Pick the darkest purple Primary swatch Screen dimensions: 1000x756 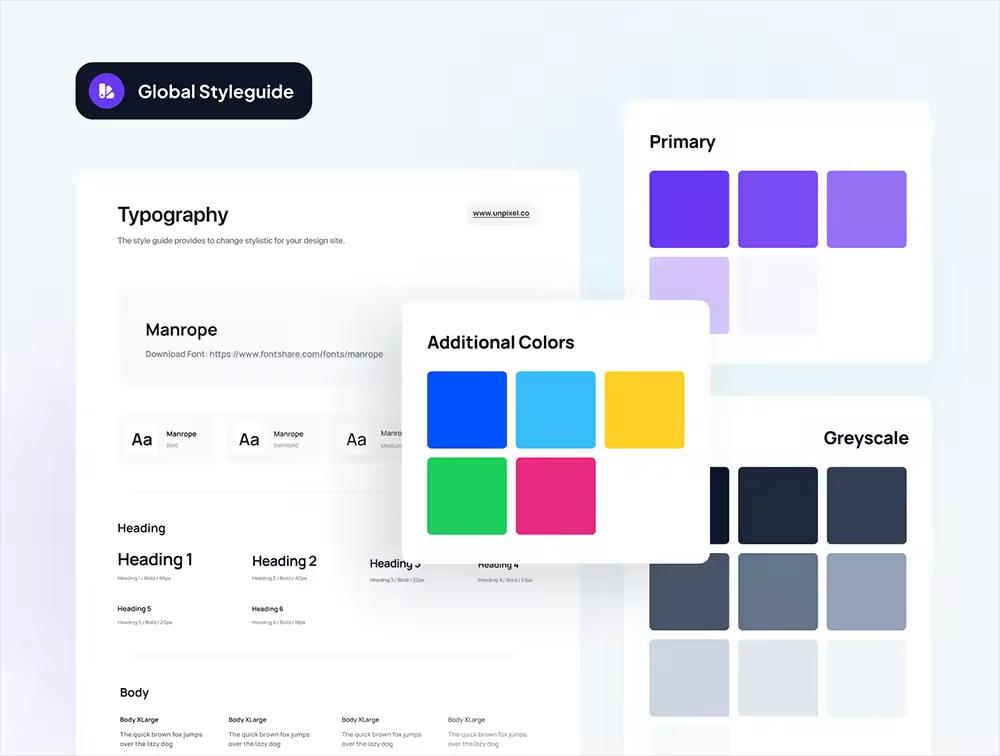click(689, 209)
